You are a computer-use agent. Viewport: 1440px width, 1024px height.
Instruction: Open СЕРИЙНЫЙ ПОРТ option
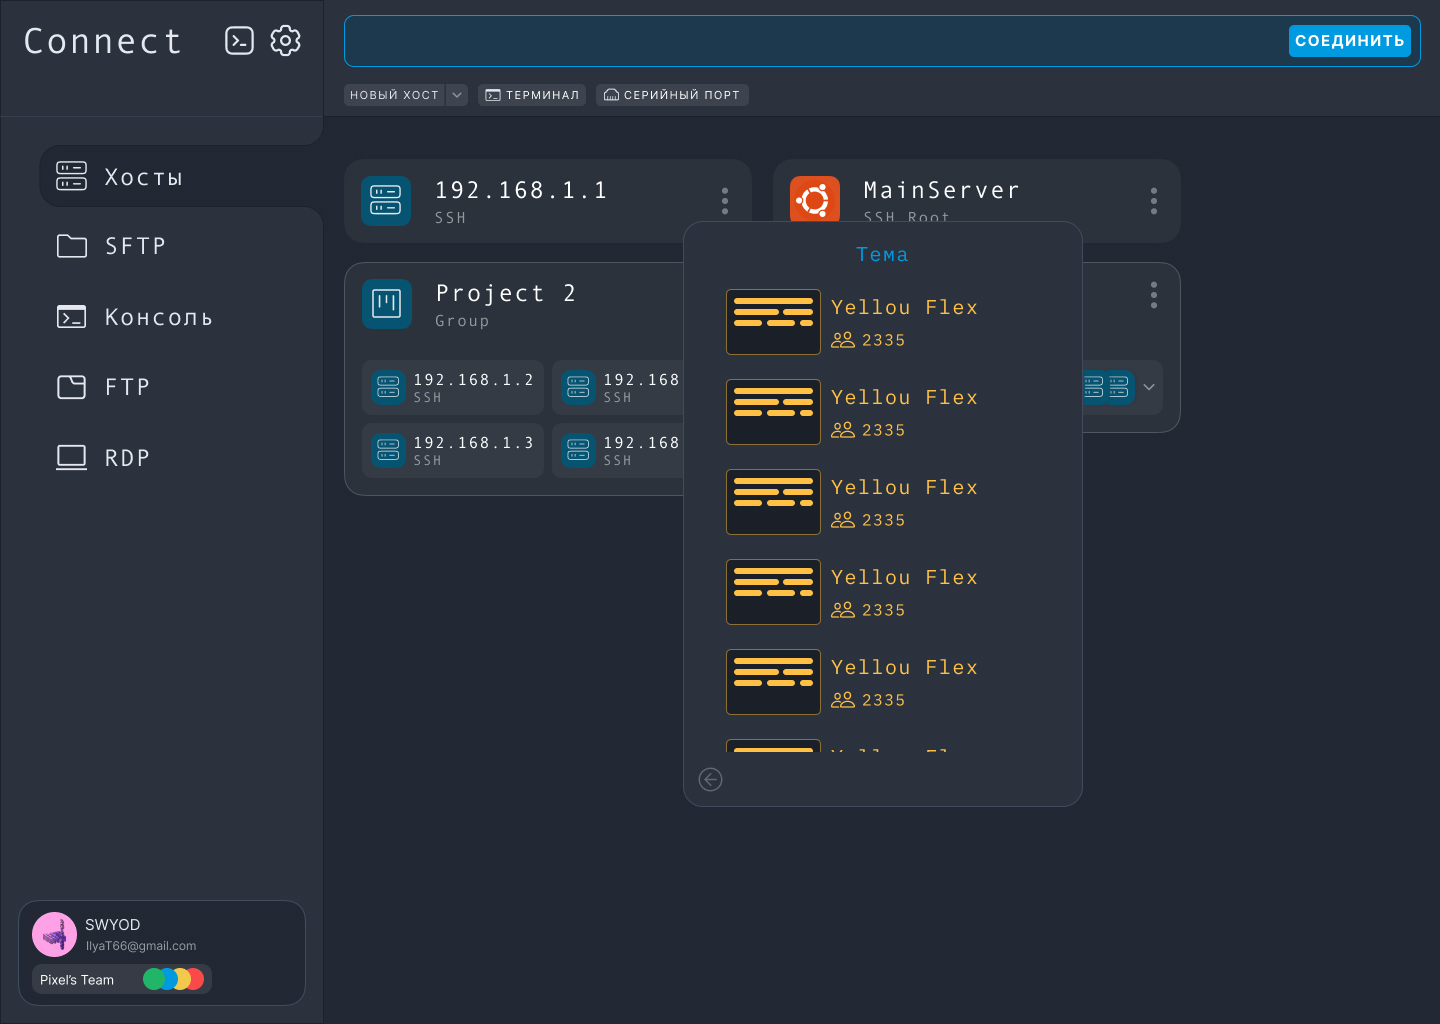(672, 95)
